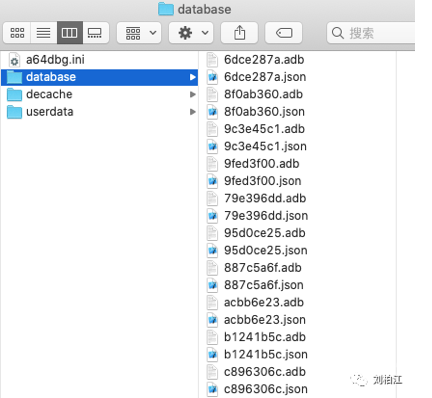Open the group-by arrangement dropdown
The height and width of the screenshot is (398, 432).
139,33
